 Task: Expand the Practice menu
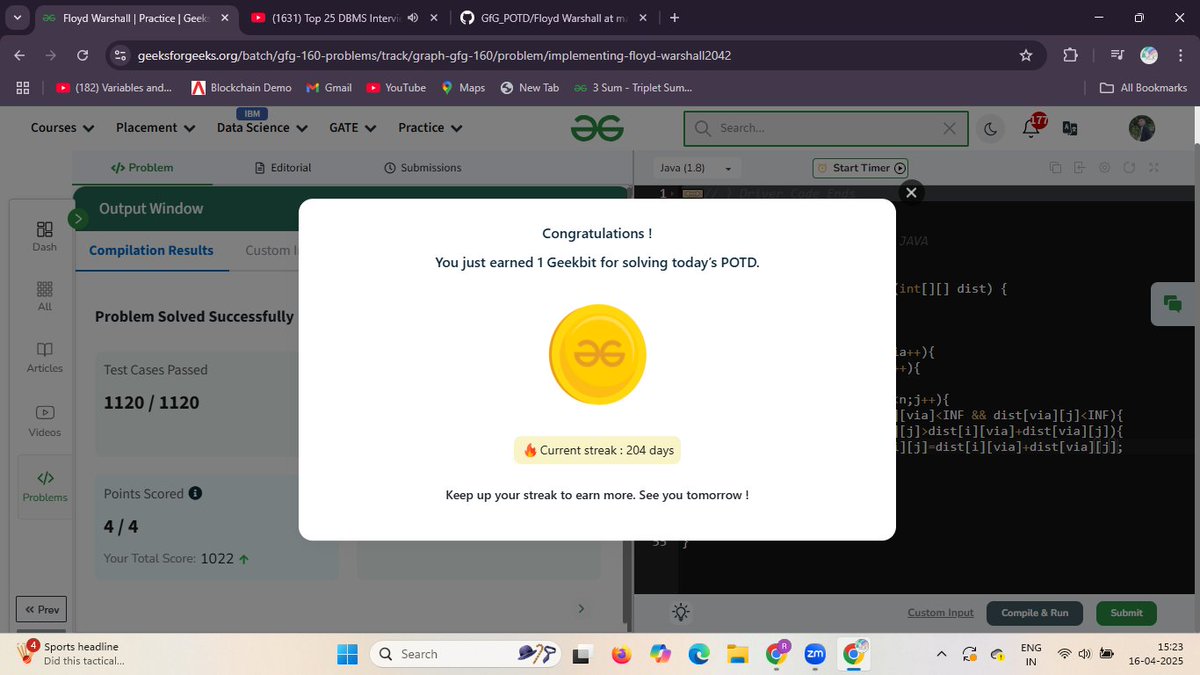tap(430, 128)
